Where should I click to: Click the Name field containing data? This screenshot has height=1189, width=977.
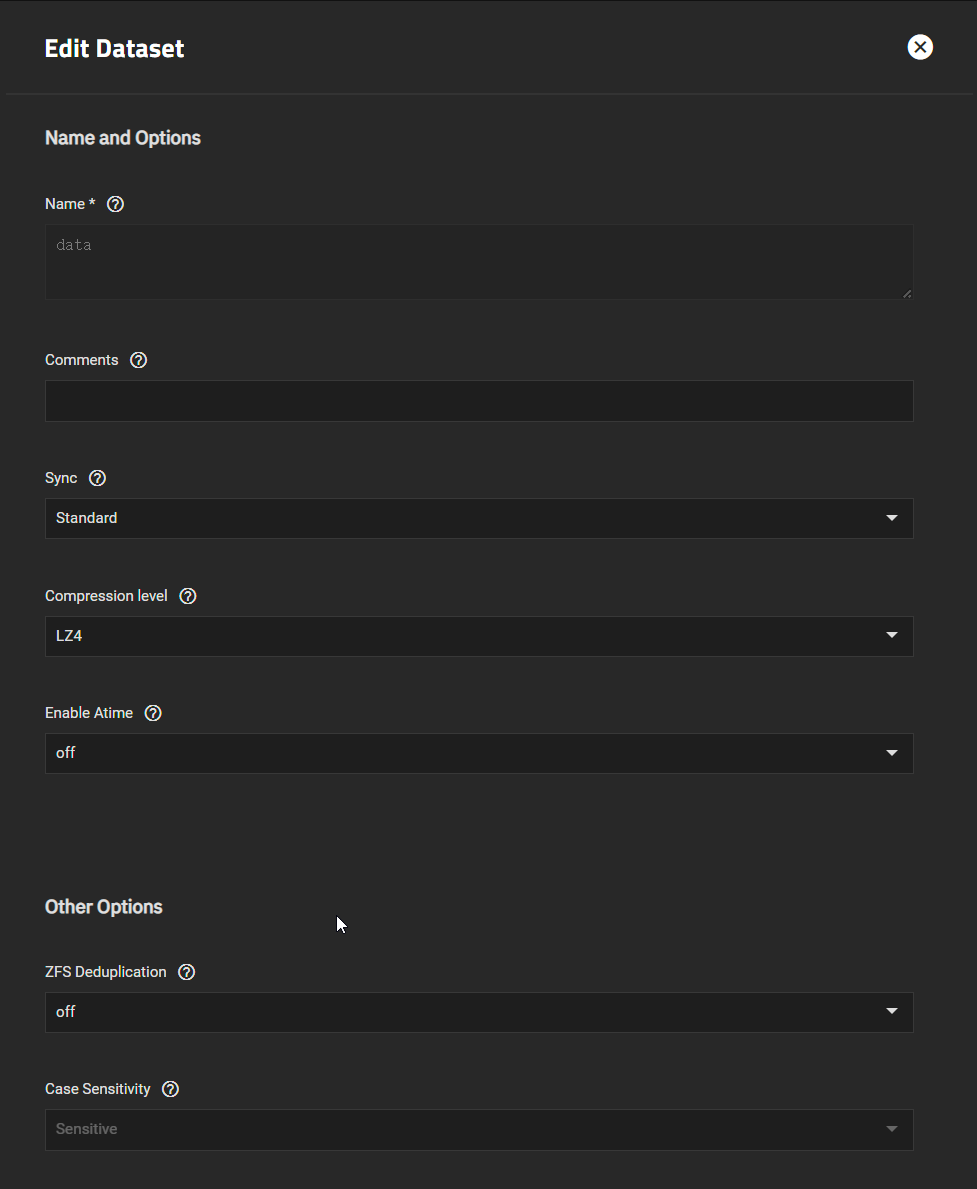(x=479, y=262)
